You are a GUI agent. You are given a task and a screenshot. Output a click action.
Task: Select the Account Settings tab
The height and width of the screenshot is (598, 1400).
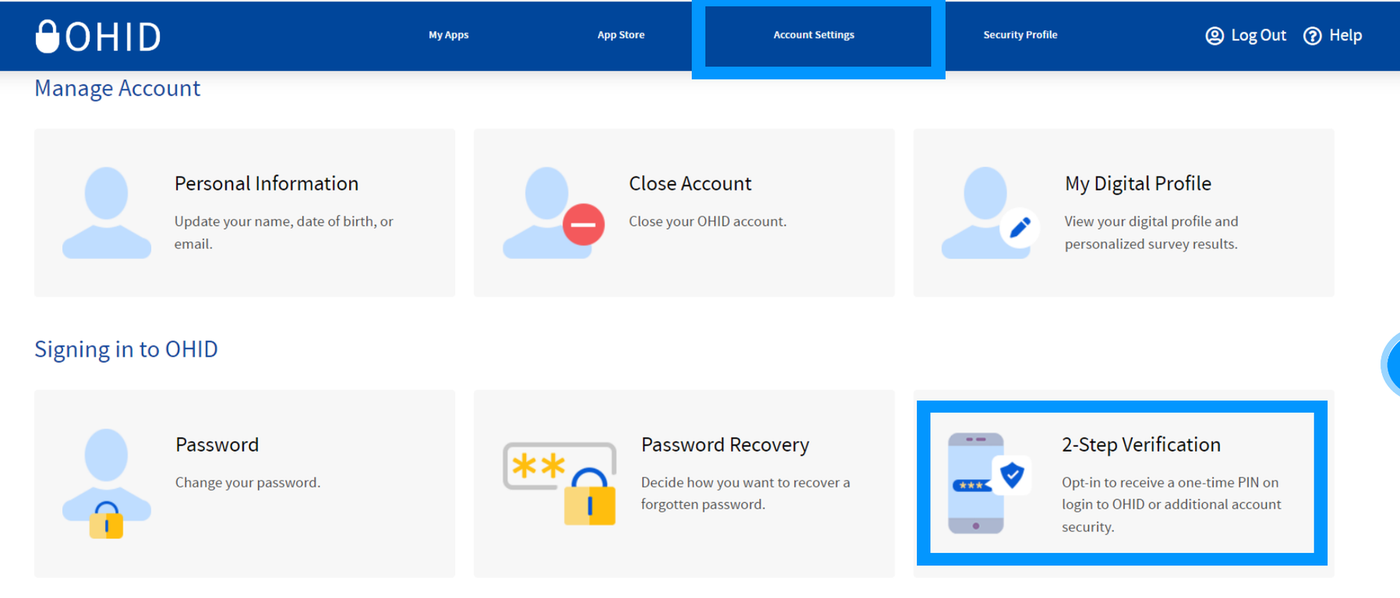(x=814, y=35)
